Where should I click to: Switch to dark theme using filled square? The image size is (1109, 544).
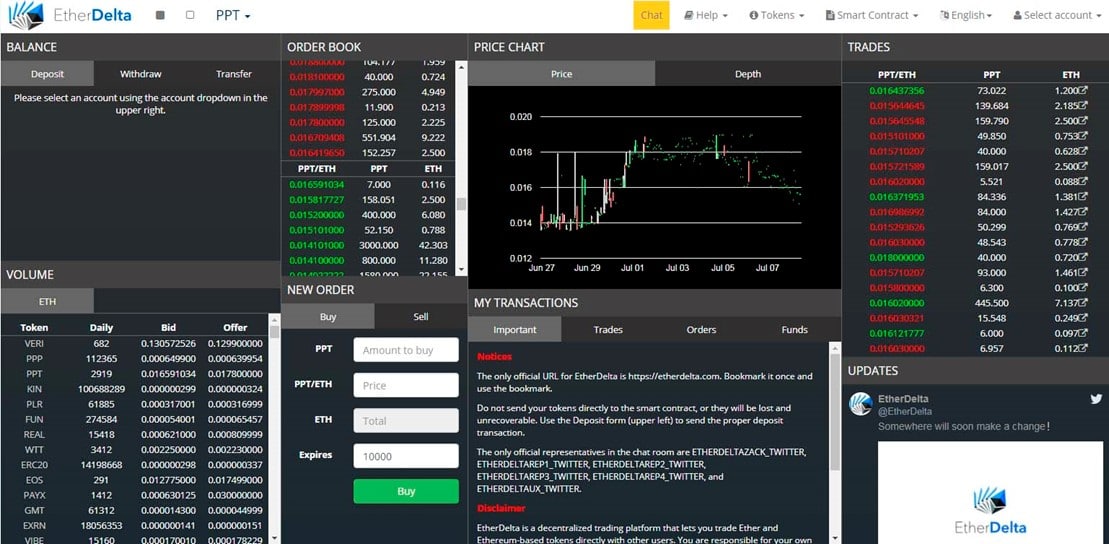[160, 15]
